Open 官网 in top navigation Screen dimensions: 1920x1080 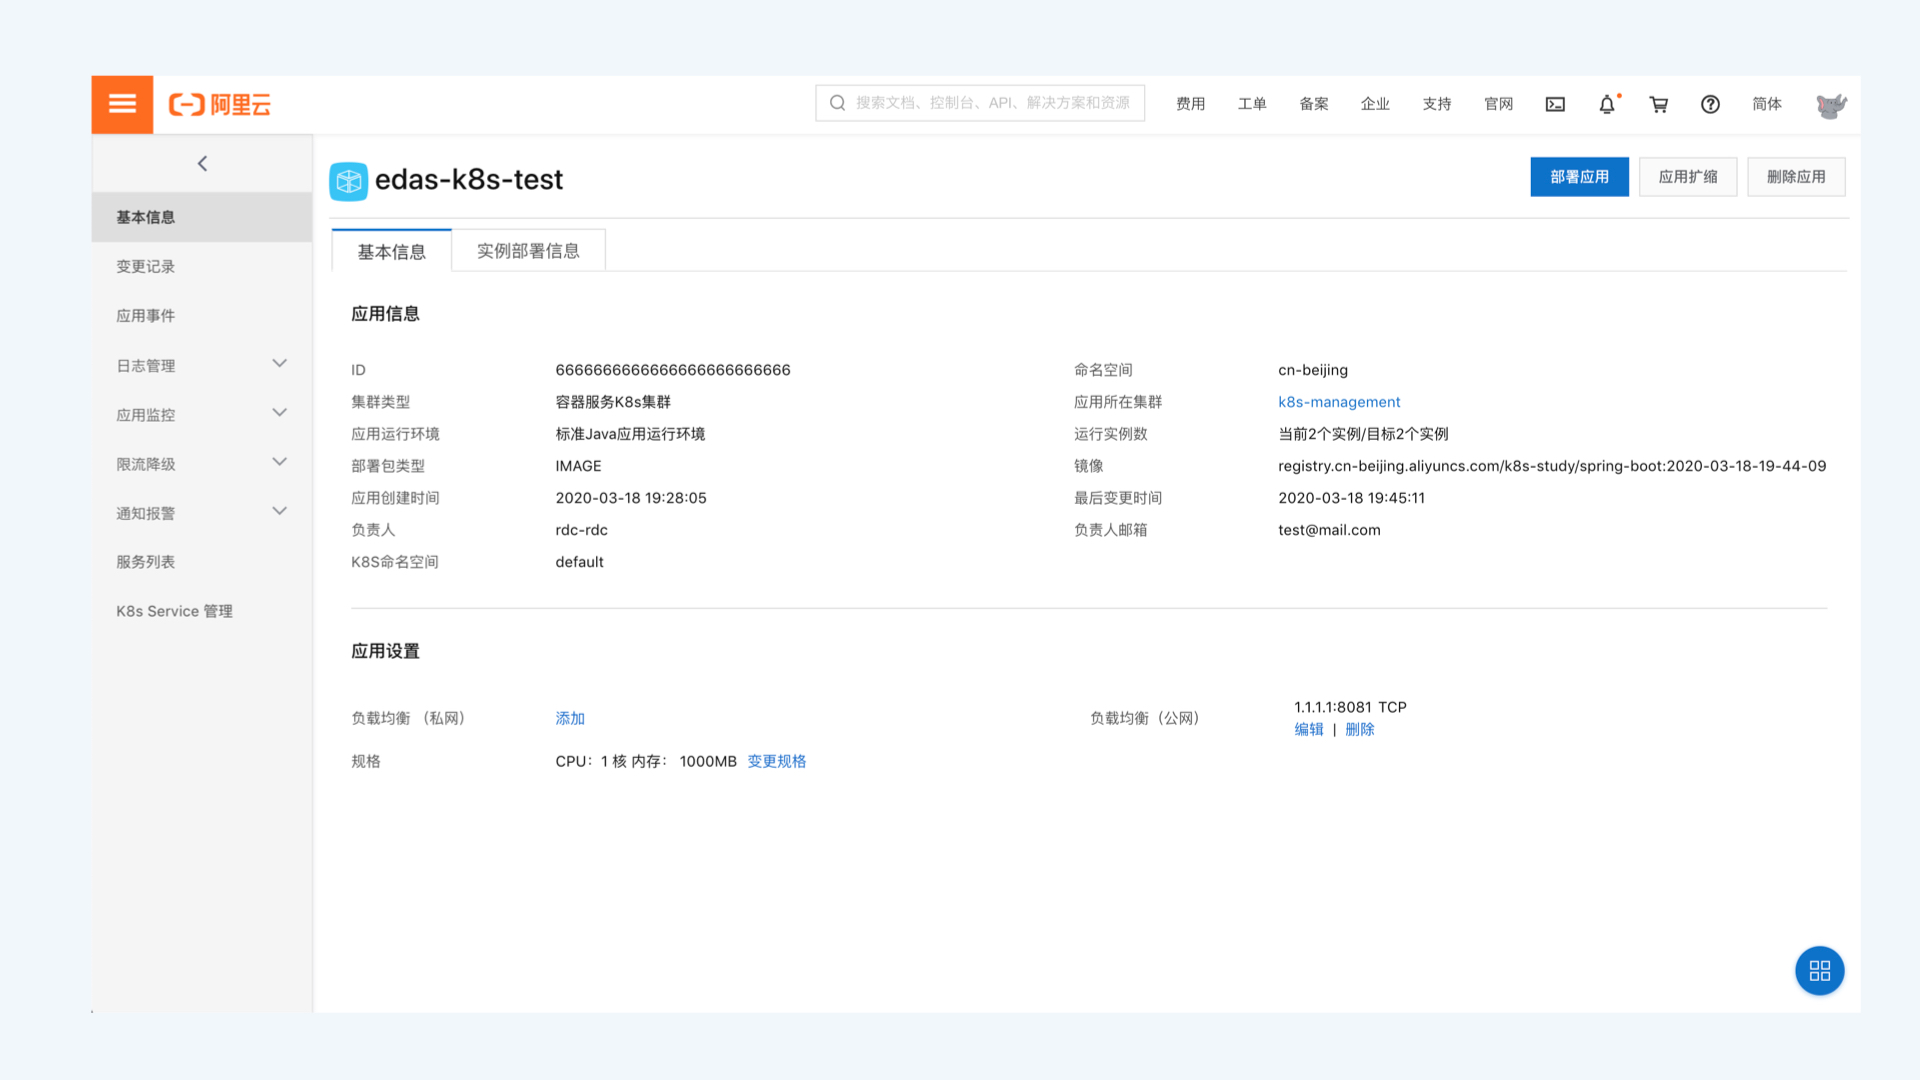[1498, 104]
